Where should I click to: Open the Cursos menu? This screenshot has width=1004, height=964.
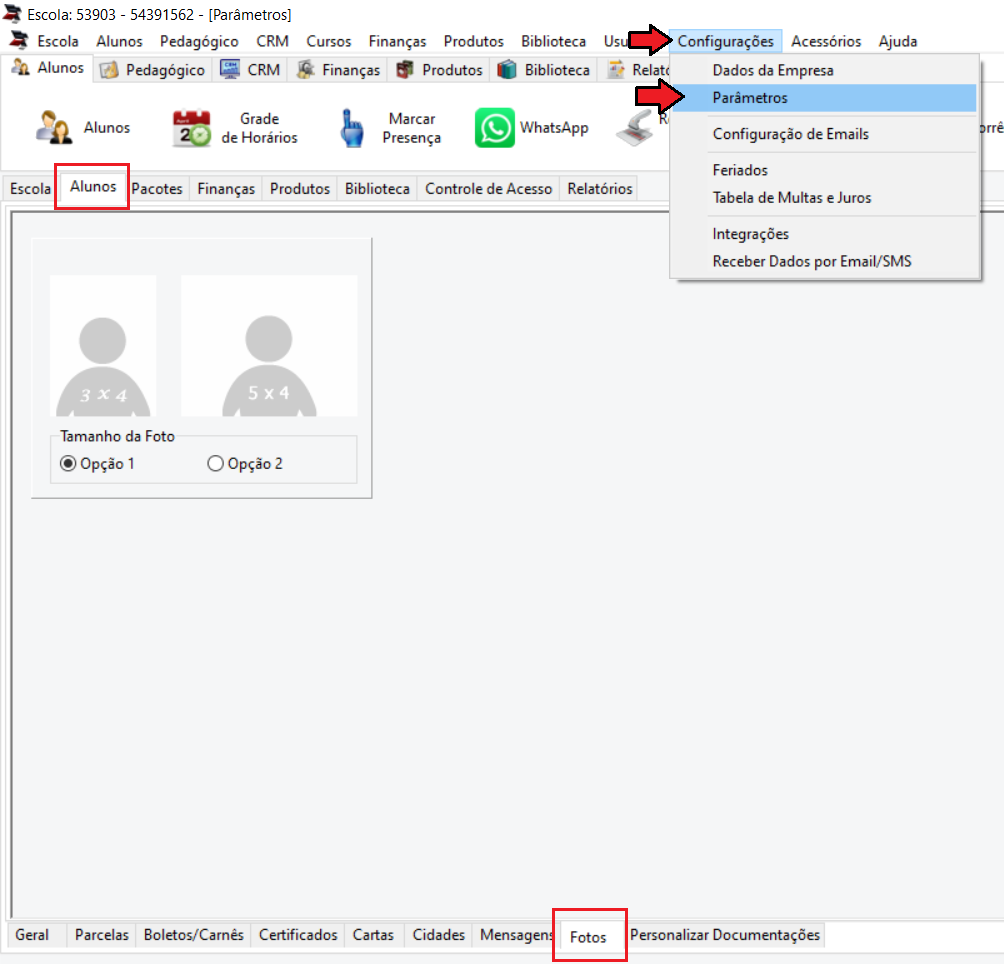(328, 41)
